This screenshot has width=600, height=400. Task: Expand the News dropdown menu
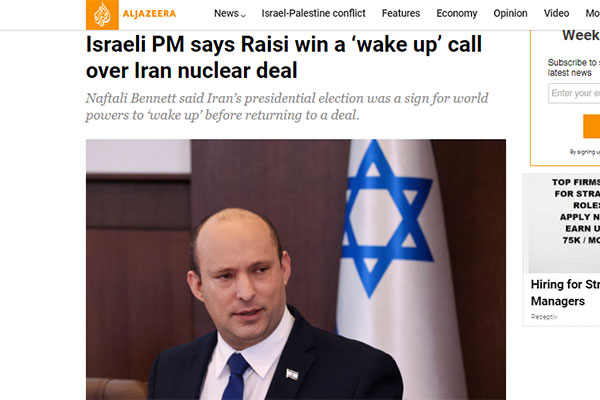pos(230,13)
